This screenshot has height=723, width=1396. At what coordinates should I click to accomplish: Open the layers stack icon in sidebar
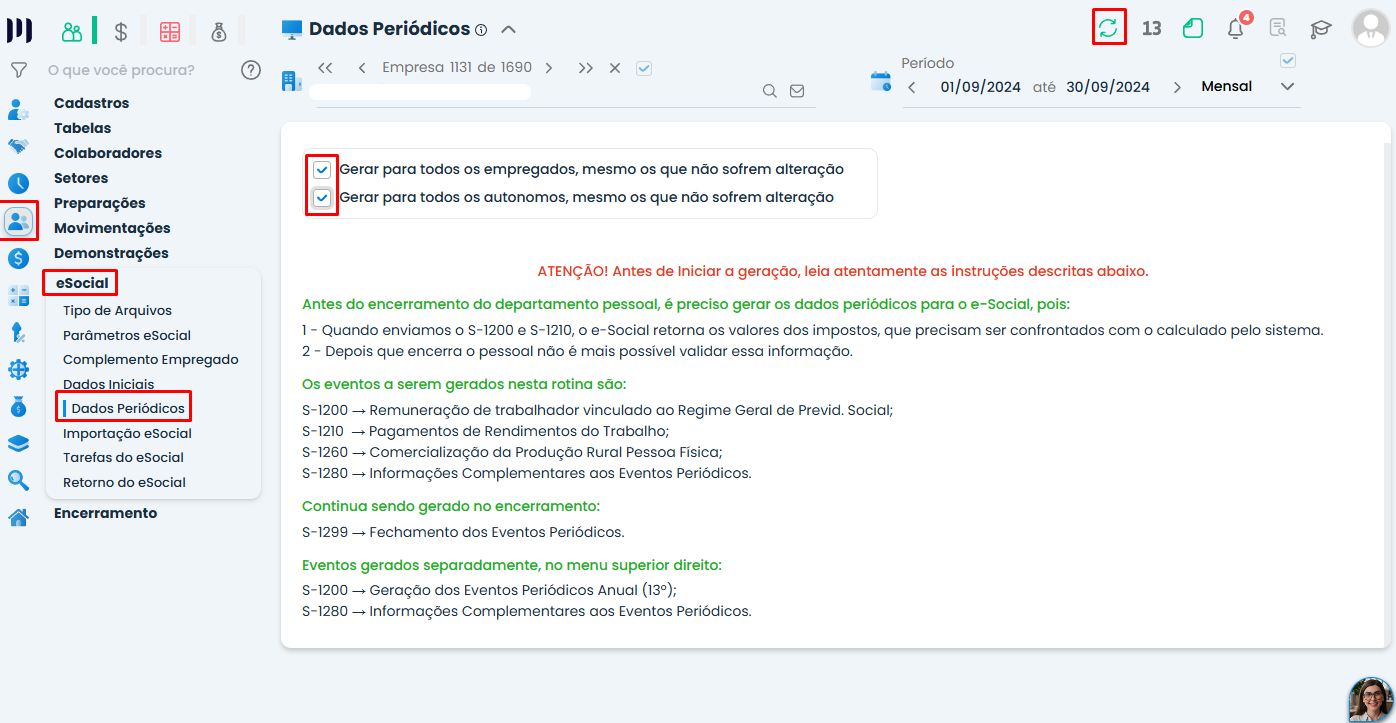[18, 443]
